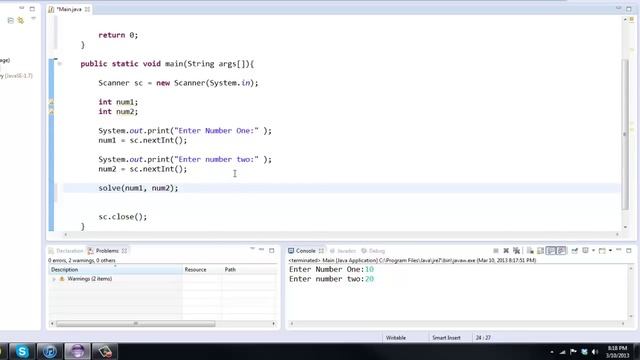Switch to the Declaration tab
The width and height of the screenshot is (640, 360).
click(66, 251)
